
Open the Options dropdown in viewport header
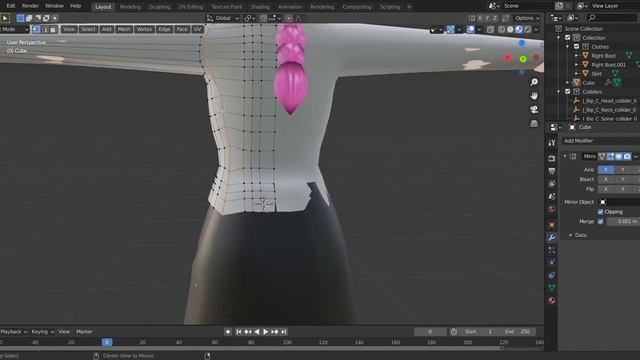[x=527, y=18]
